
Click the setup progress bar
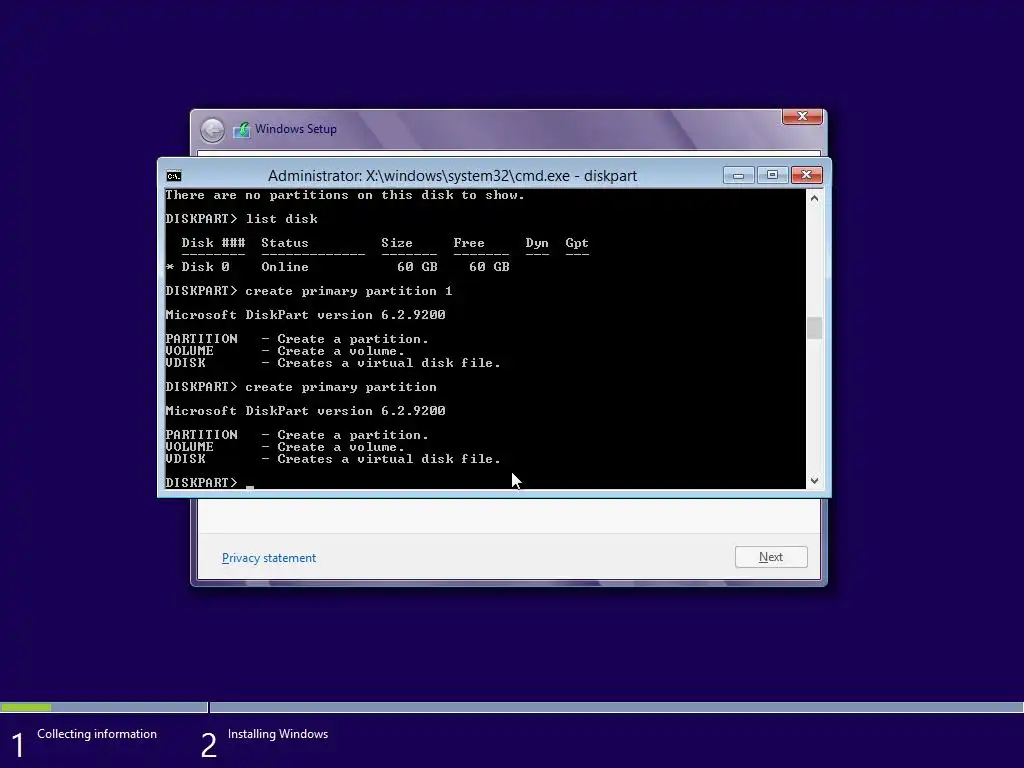pyautogui.click(x=512, y=707)
